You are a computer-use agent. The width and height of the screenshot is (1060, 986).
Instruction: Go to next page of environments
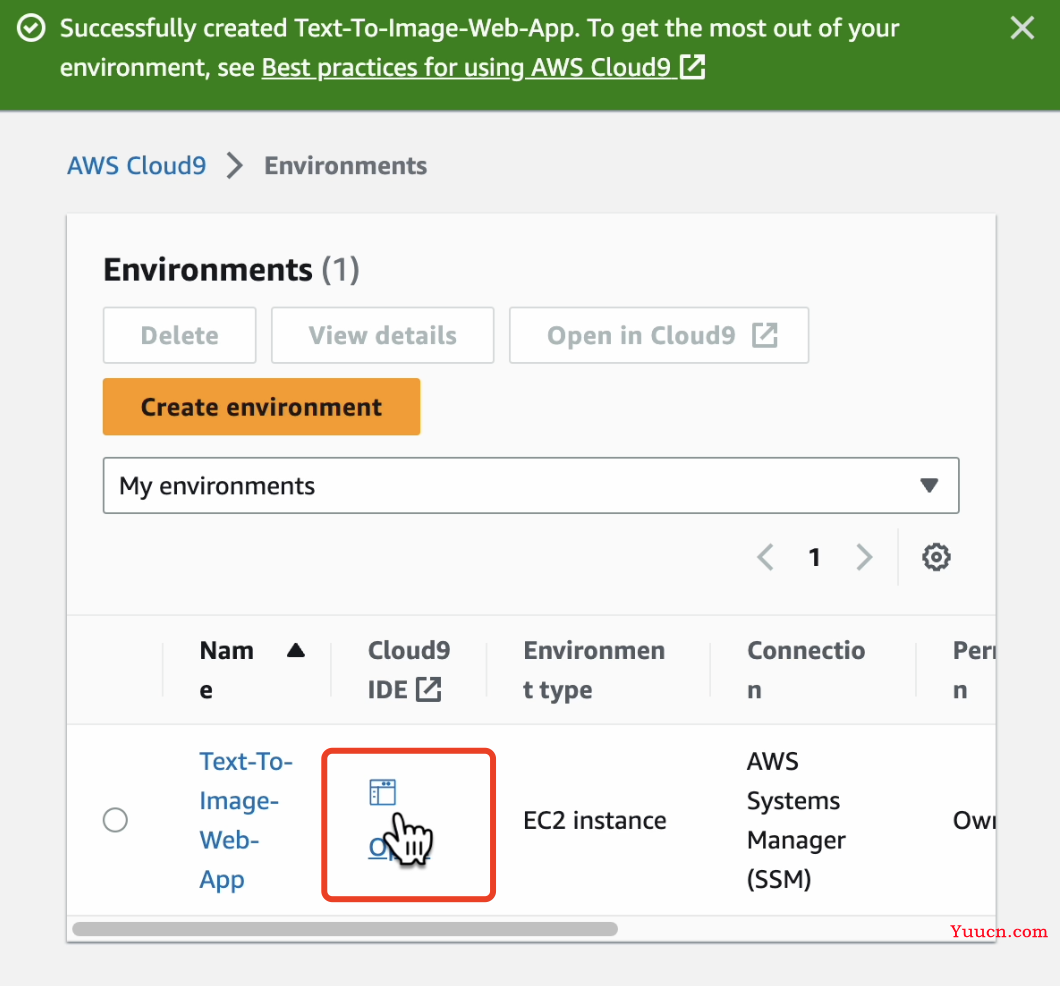coord(865,557)
